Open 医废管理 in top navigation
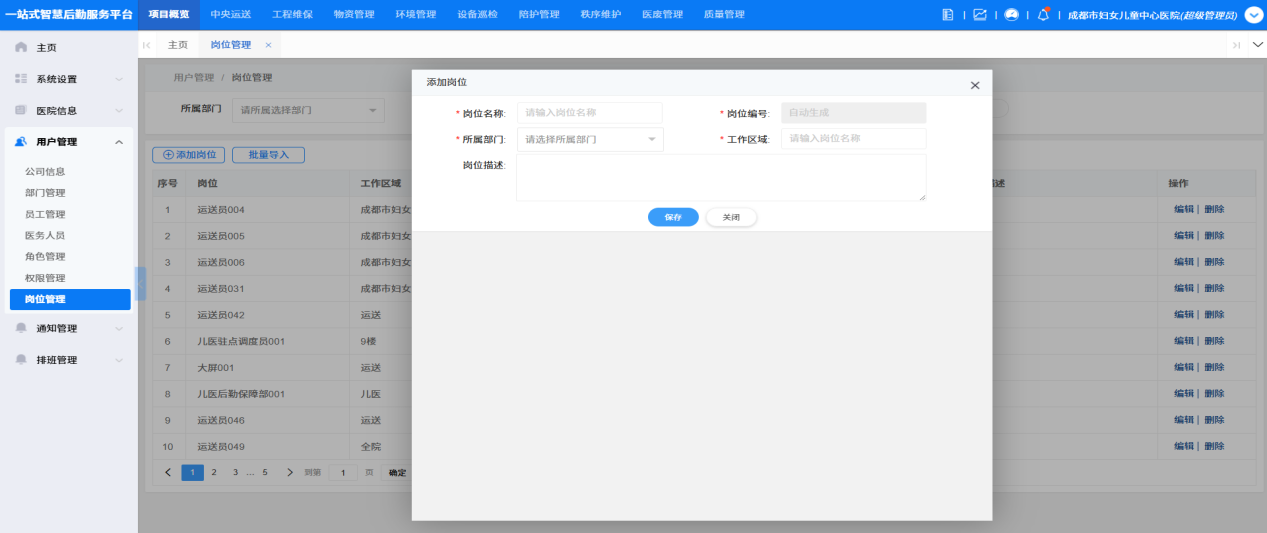1267x533 pixels. pos(662,15)
